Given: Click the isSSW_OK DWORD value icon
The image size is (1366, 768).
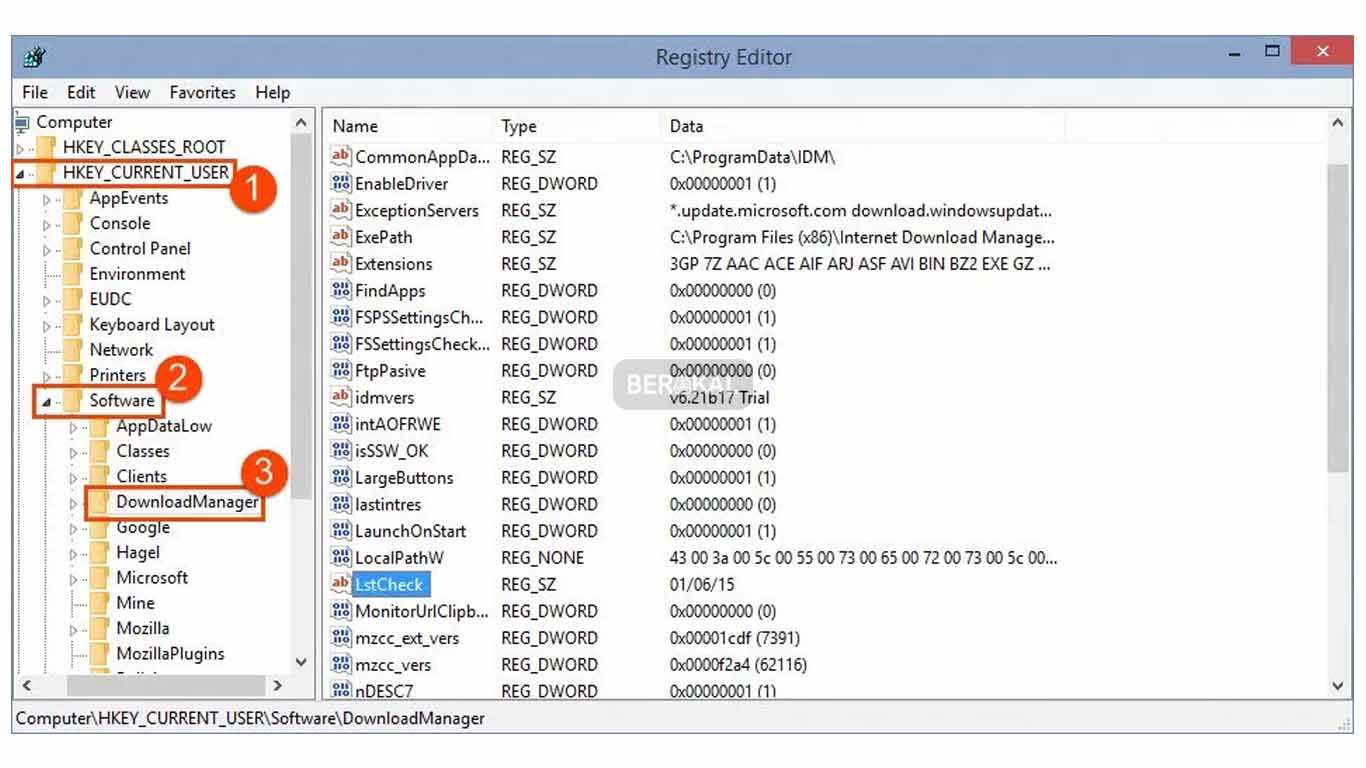Looking at the screenshot, I should (x=341, y=451).
